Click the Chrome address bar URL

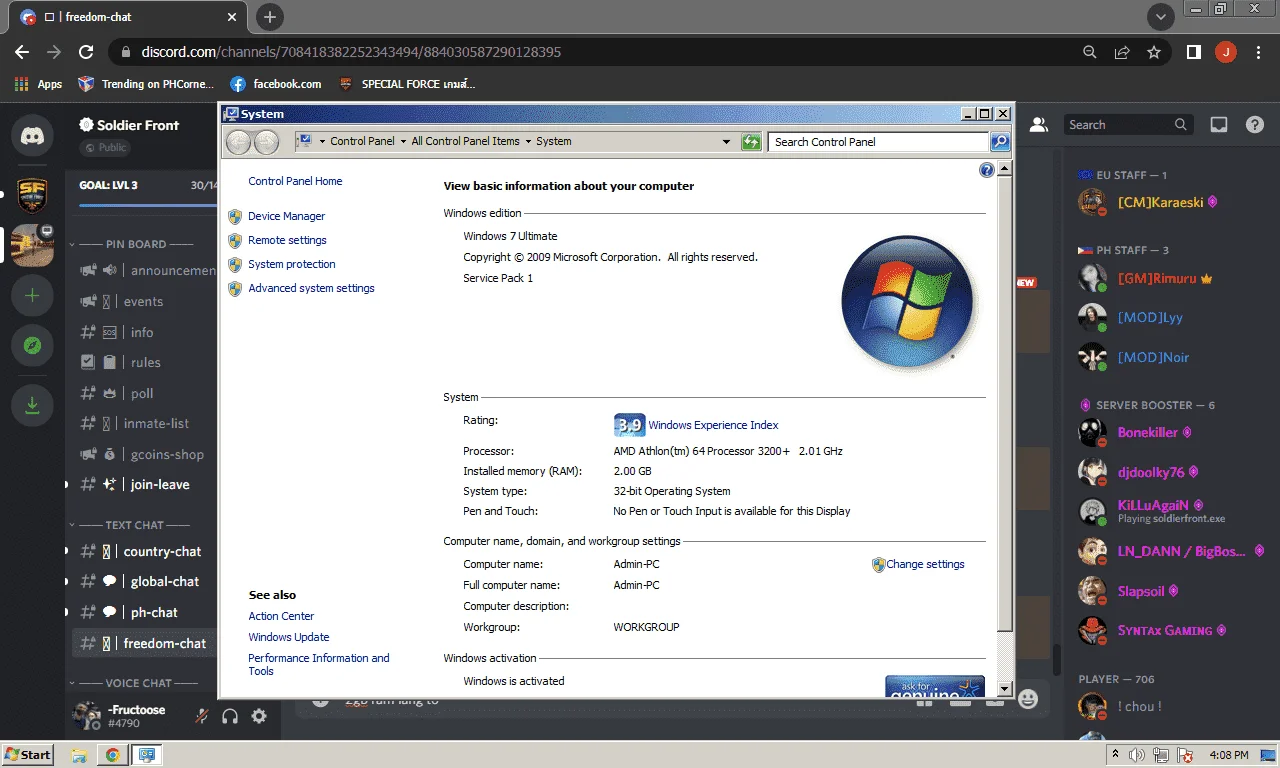tap(351, 52)
